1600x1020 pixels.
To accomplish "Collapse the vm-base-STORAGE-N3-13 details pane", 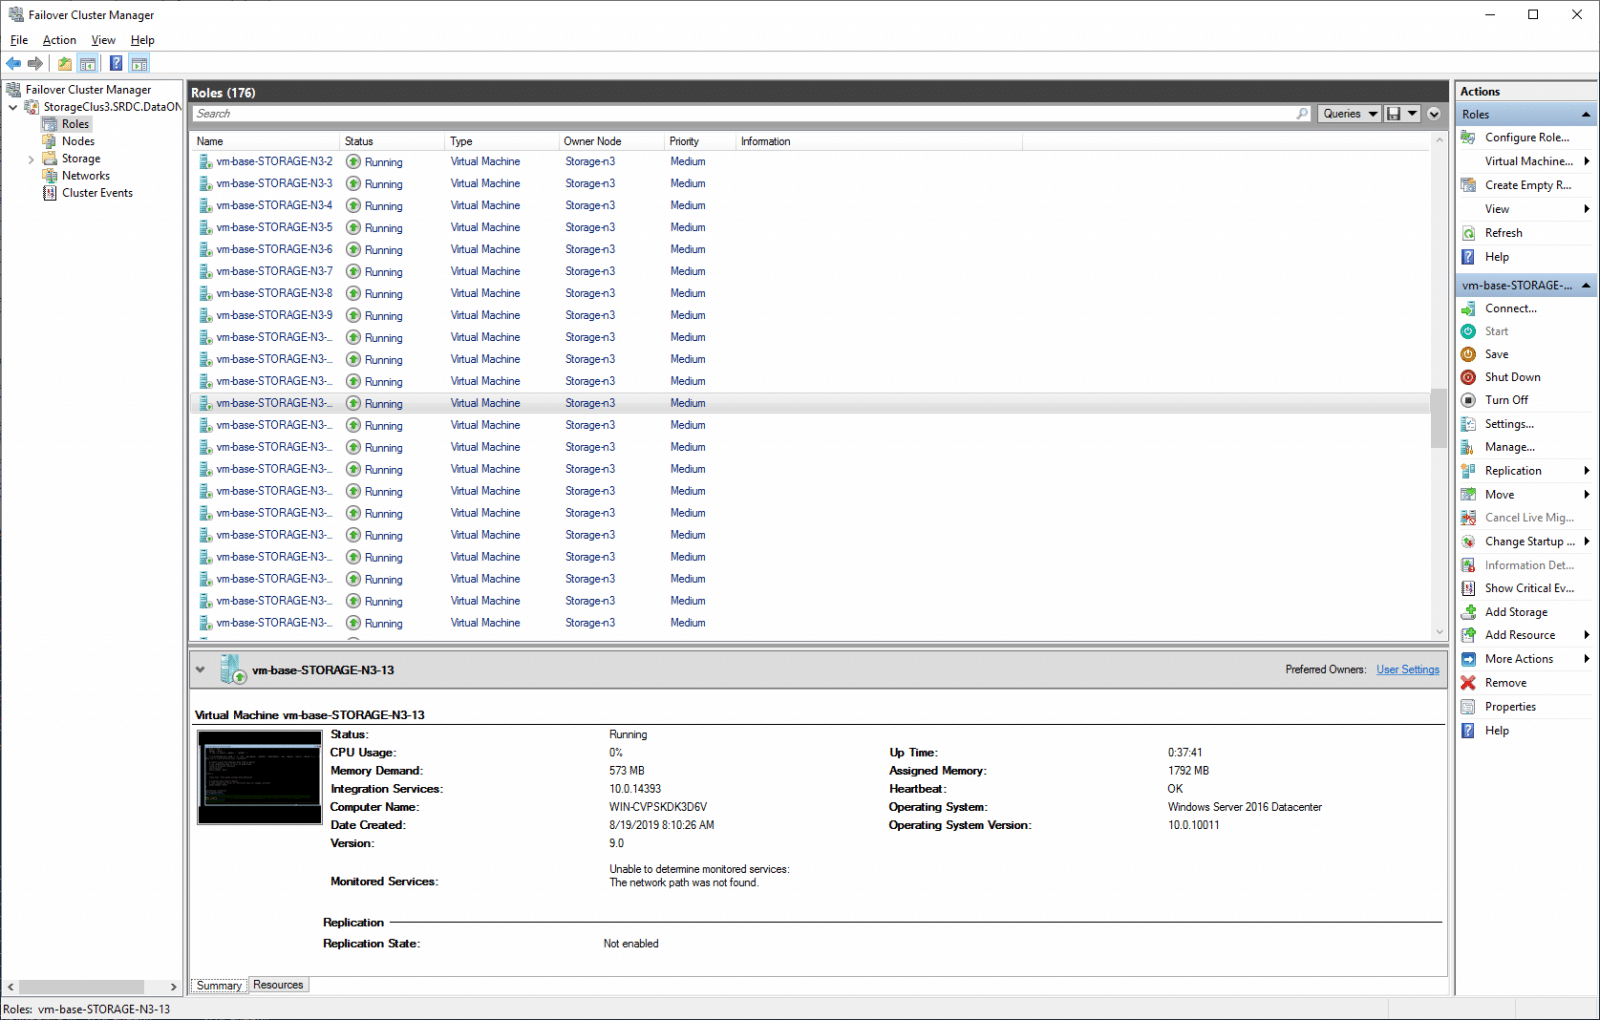I will tap(200, 670).
